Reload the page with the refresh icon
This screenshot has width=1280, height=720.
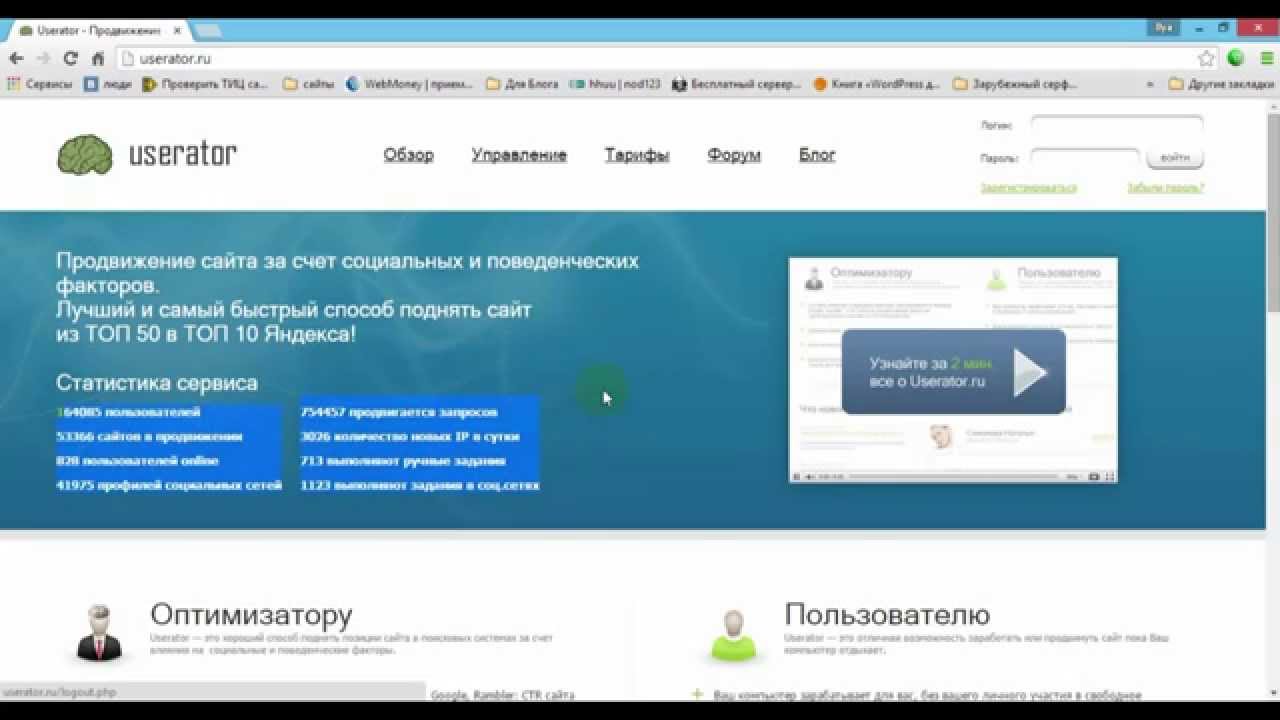click(70, 59)
